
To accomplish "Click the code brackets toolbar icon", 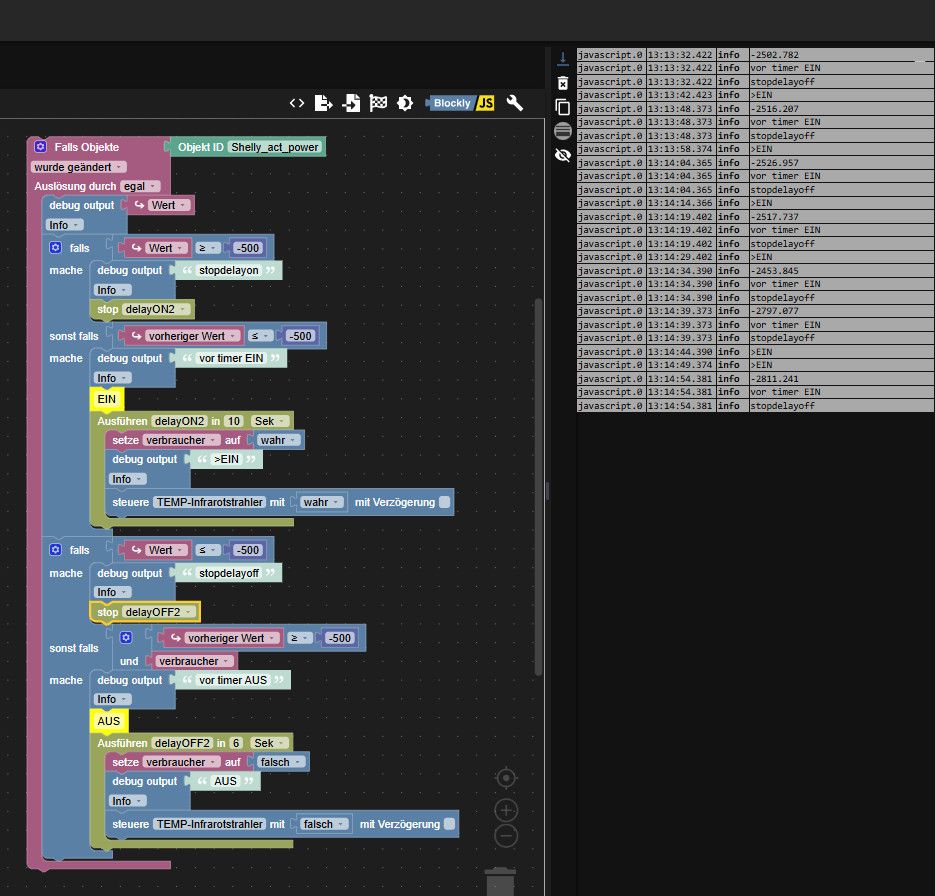I will pyautogui.click(x=297, y=103).
